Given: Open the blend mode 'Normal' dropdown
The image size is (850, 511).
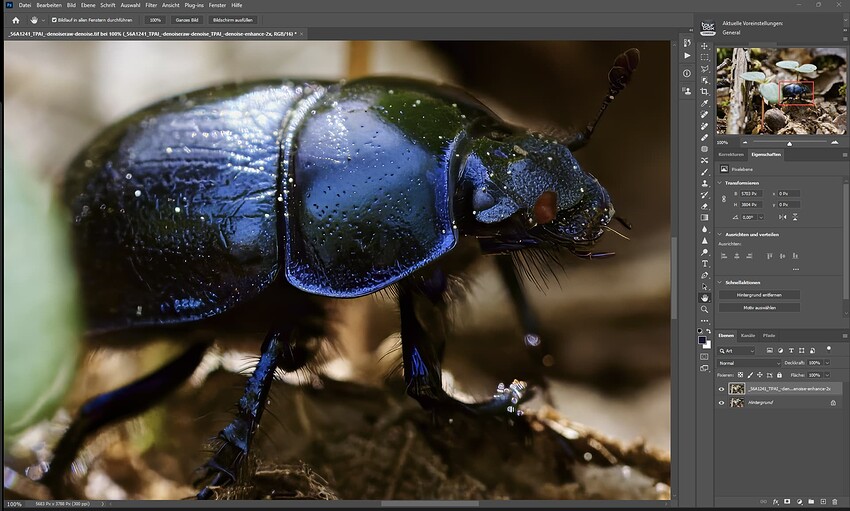Looking at the screenshot, I should 748,362.
